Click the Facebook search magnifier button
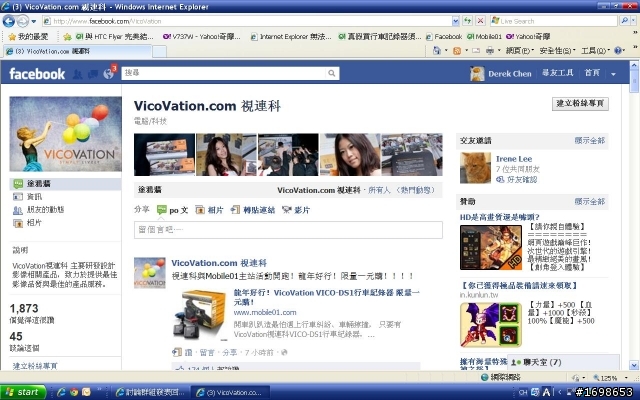The image size is (640, 400). [331, 73]
